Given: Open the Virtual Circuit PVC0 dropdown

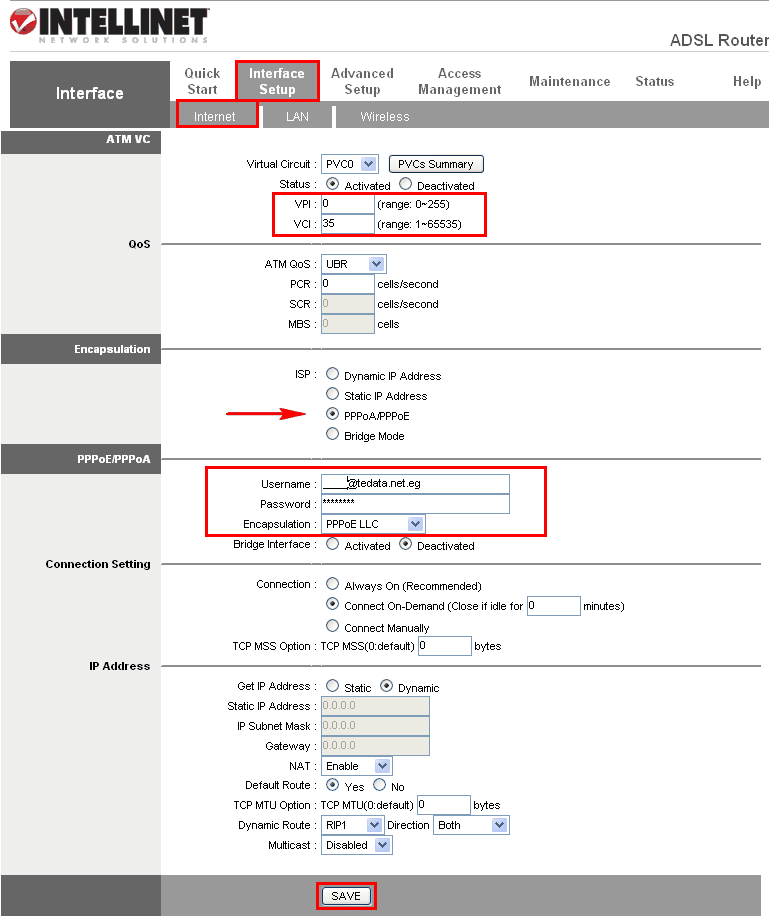Looking at the screenshot, I should (349, 164).
